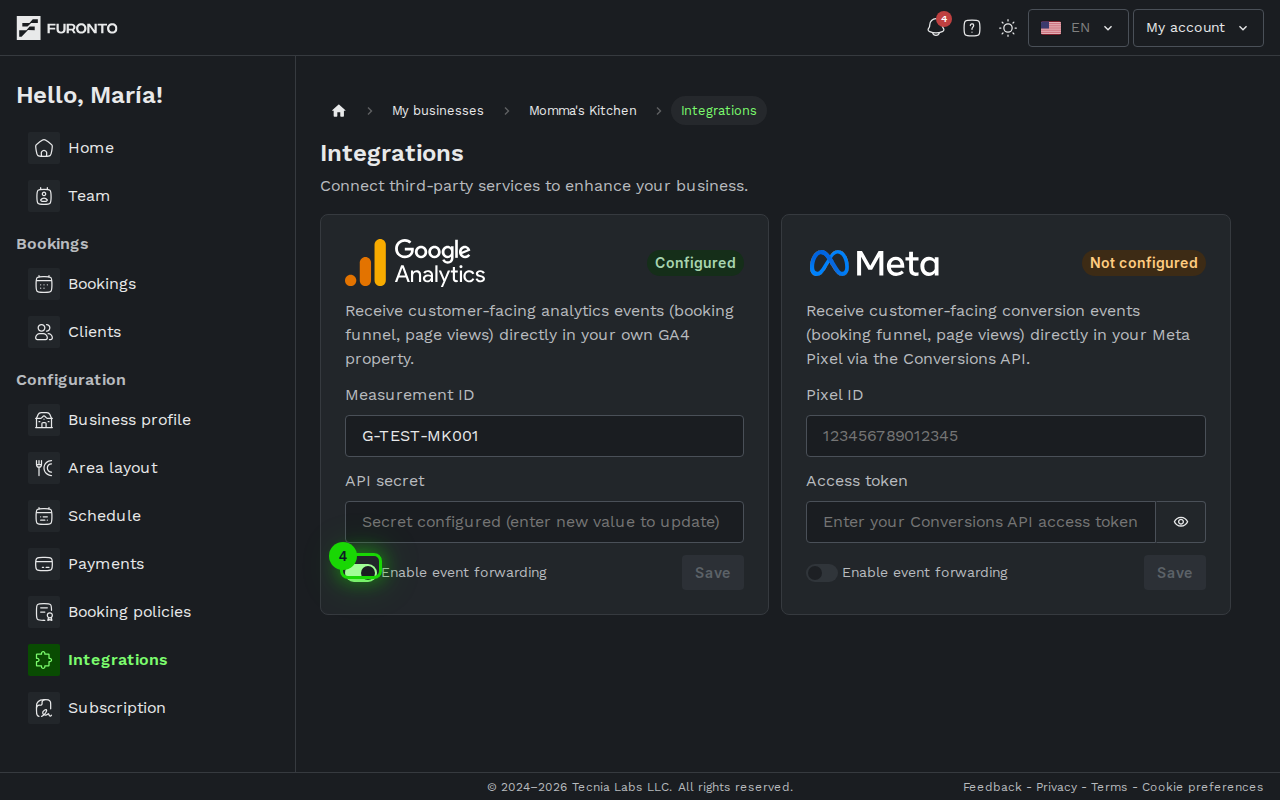
Task: Click the Configured status badge
Action: [x=695, y=263]
